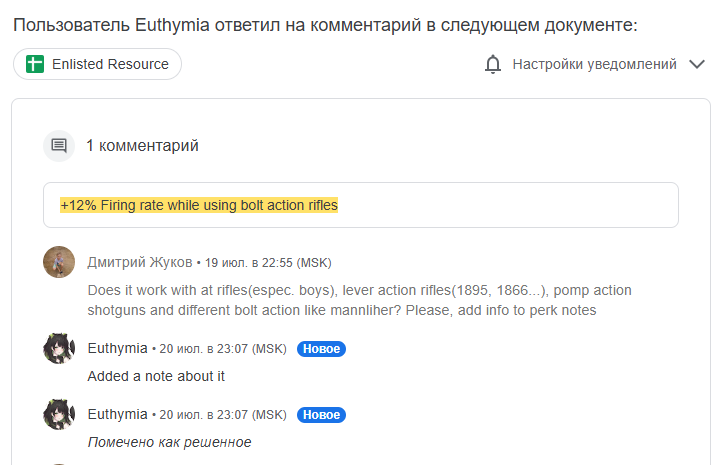Click Дмитрий Жуков's avatar photo

pyautogui.click(x=59, y=262)
